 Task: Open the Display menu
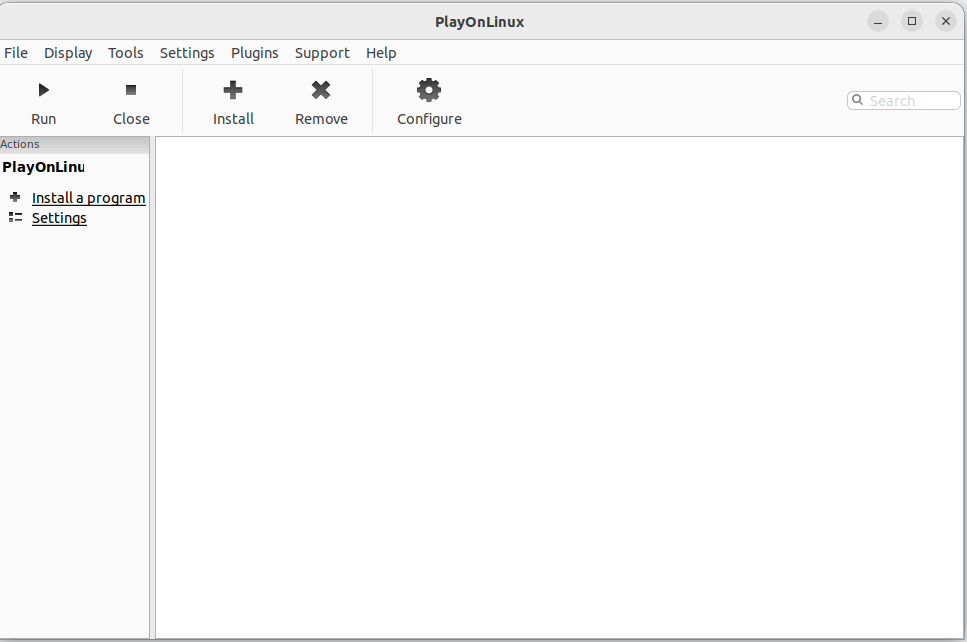pyautogui.click(x=67, y=52)
